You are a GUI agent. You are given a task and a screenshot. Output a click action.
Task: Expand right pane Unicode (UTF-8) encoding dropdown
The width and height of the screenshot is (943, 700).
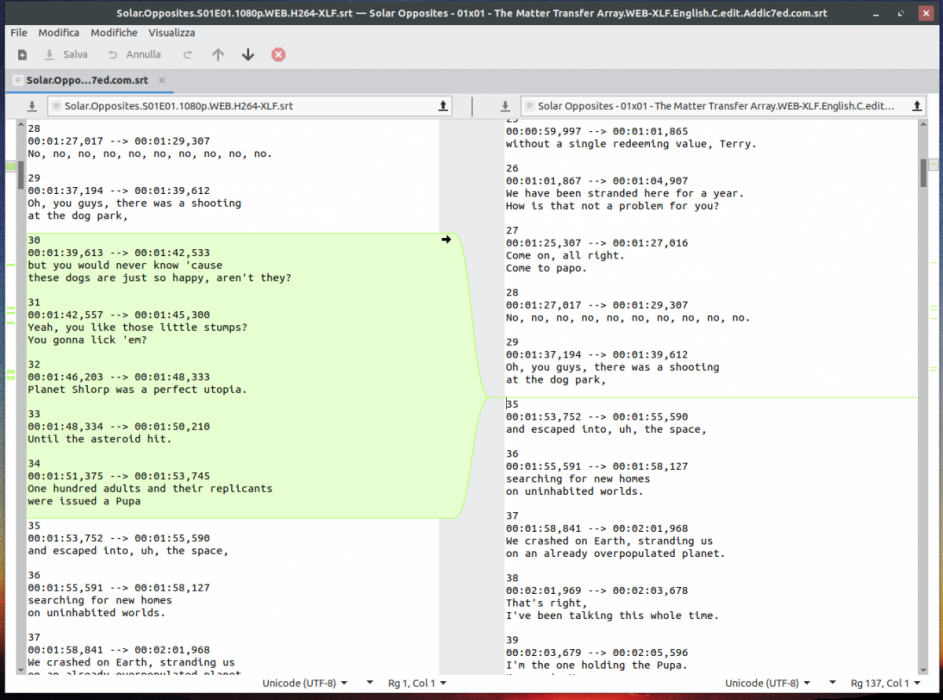click(768, 684)
